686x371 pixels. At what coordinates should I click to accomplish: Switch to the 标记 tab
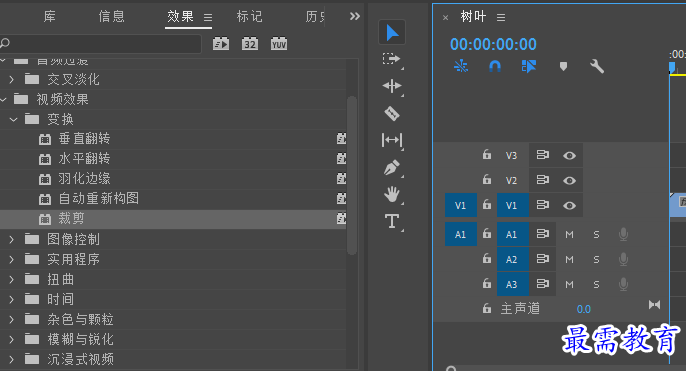(x=249, y=17)
